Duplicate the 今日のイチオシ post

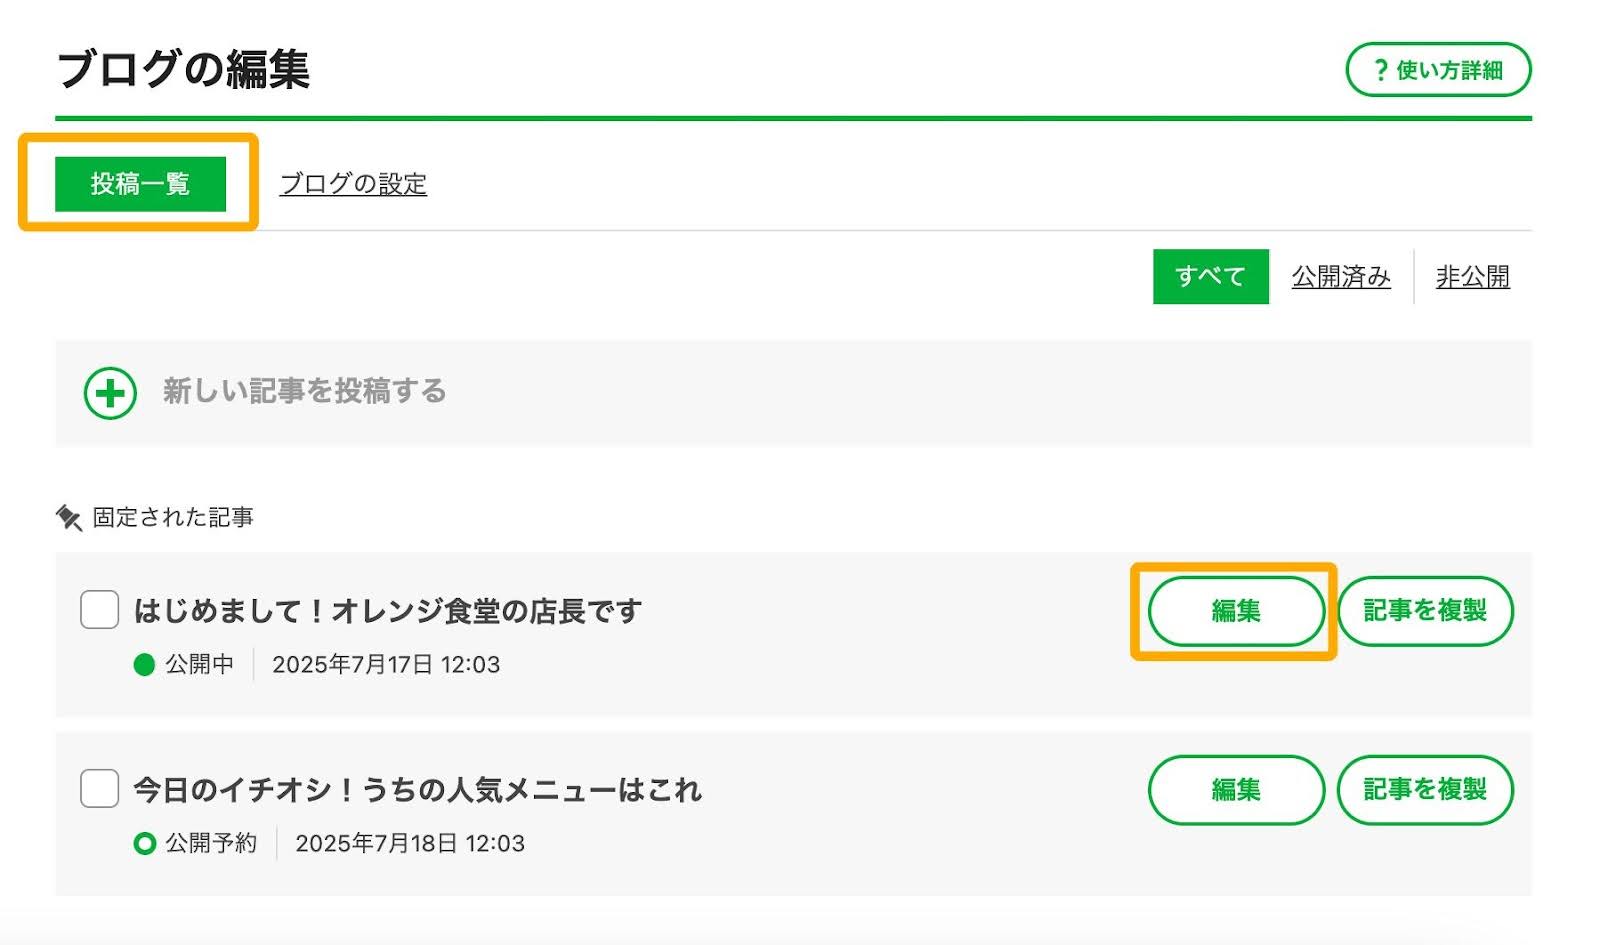click(1425, 790)
